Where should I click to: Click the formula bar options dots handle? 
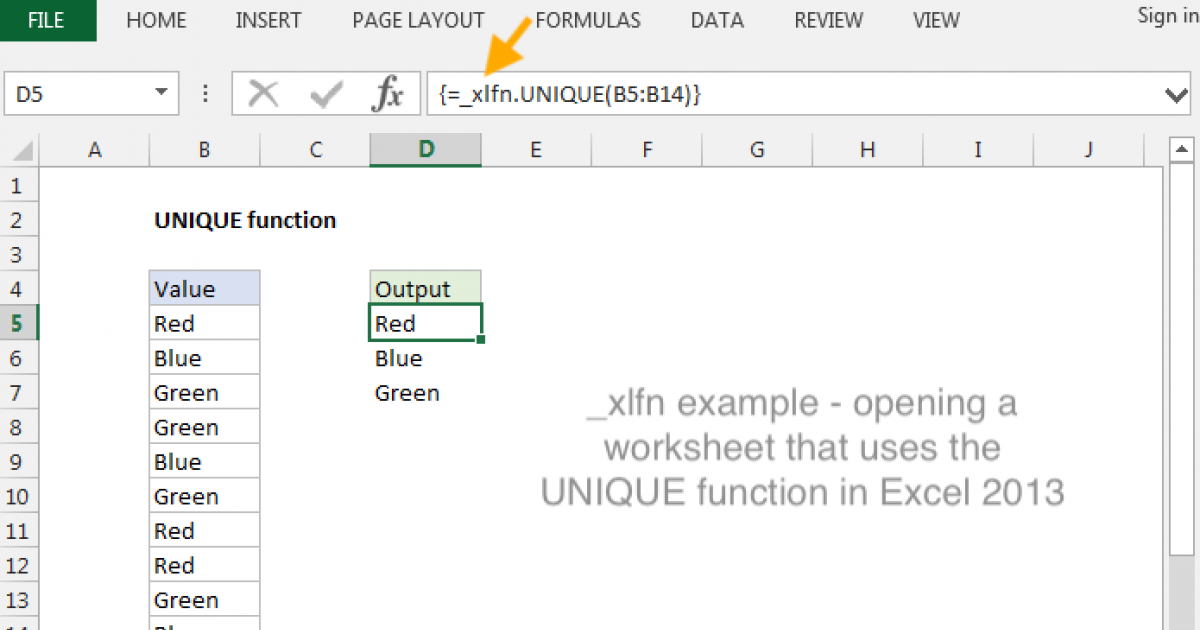coord(206,94)
